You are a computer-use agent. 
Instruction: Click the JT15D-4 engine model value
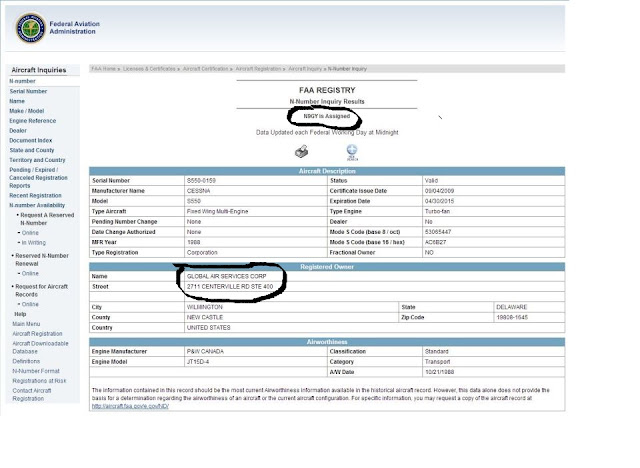(198, 362)
